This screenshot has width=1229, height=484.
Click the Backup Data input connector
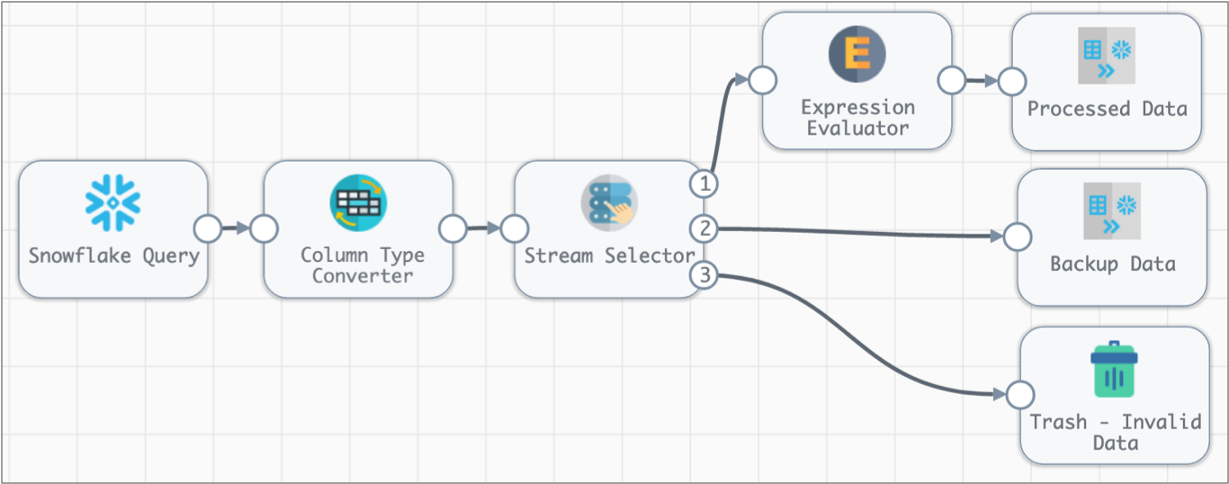(1018, 237)
